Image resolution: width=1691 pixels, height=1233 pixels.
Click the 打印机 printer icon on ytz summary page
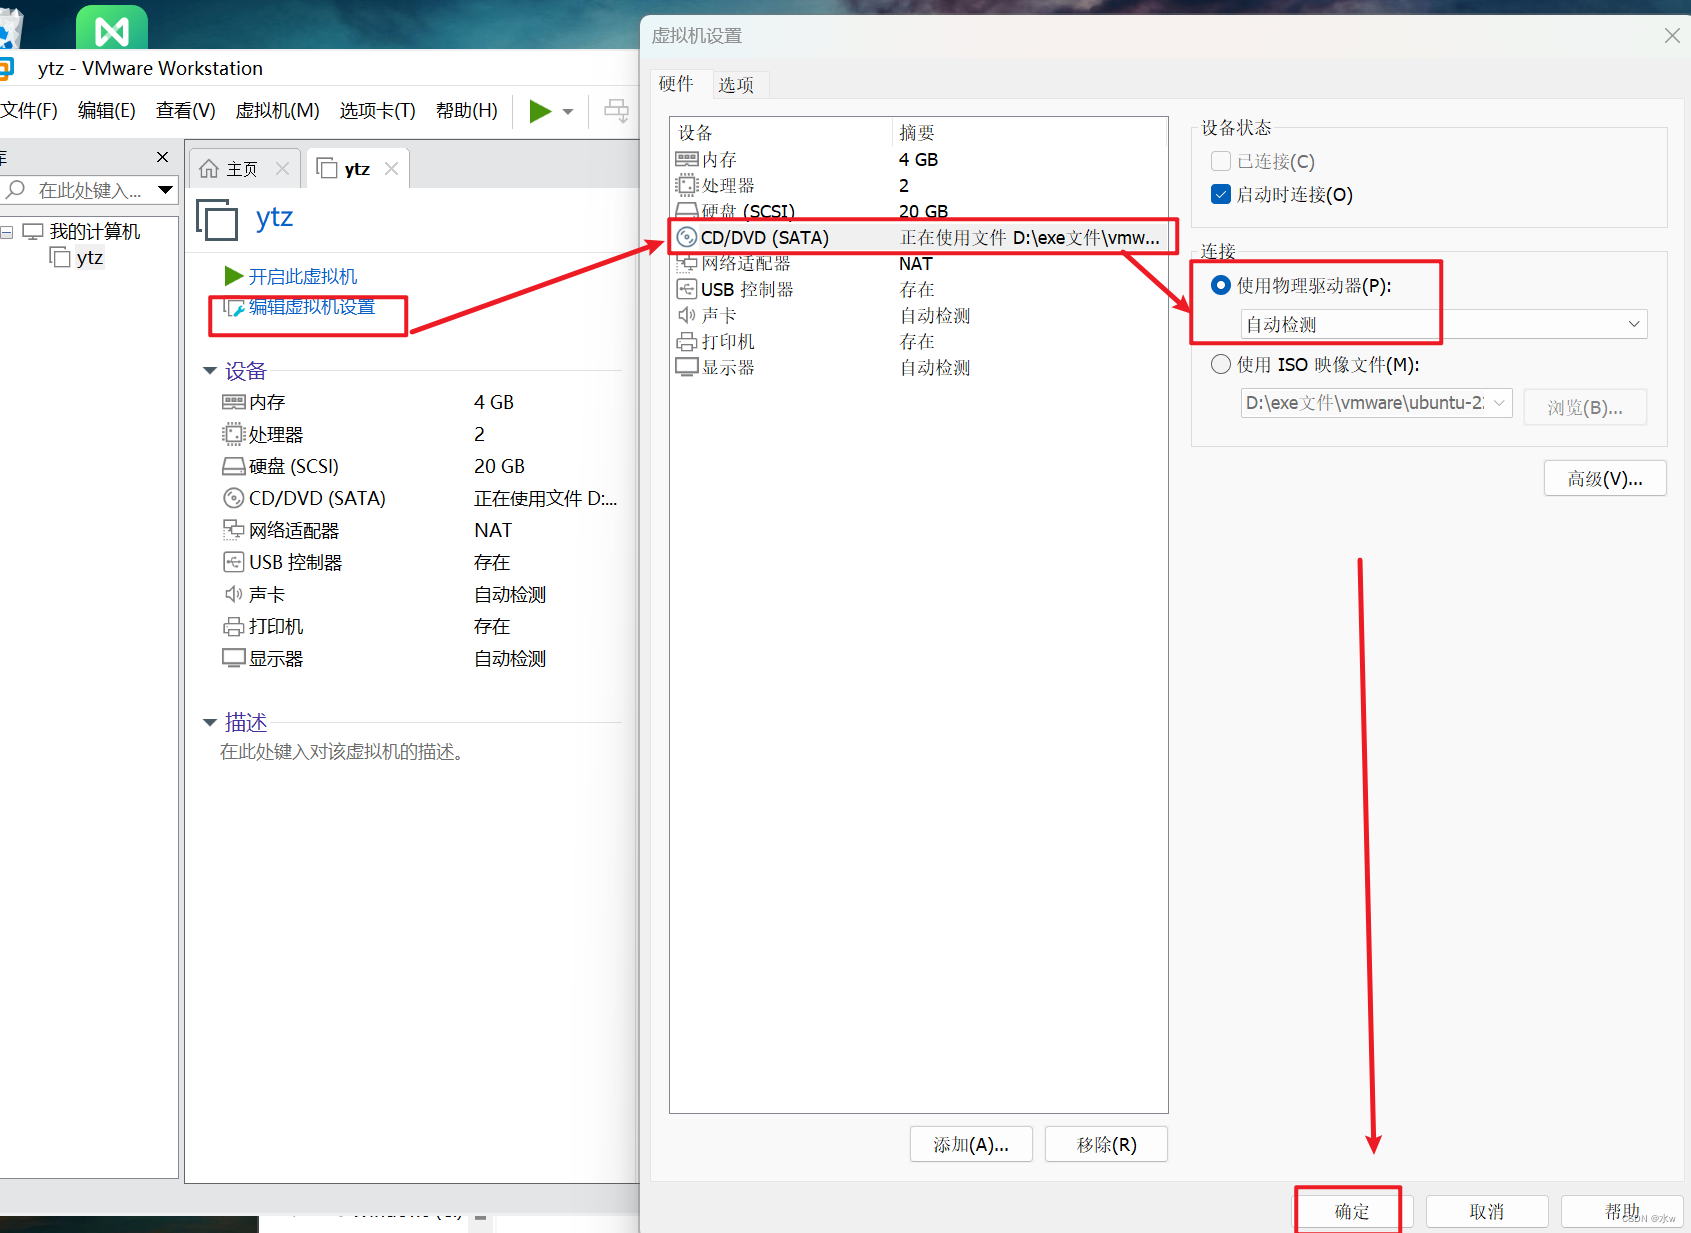tap(233, 626)
